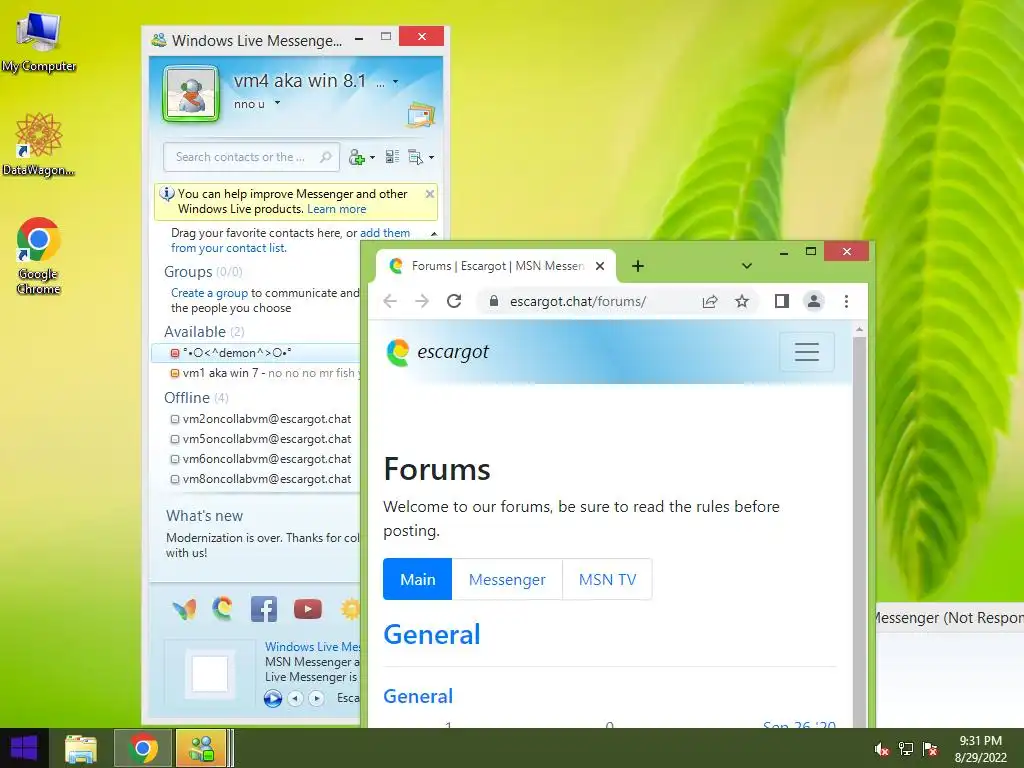Reload the escargot.chat page
Image resolution: width=1024 pixels, height=768 pixels.
(454, 301)
